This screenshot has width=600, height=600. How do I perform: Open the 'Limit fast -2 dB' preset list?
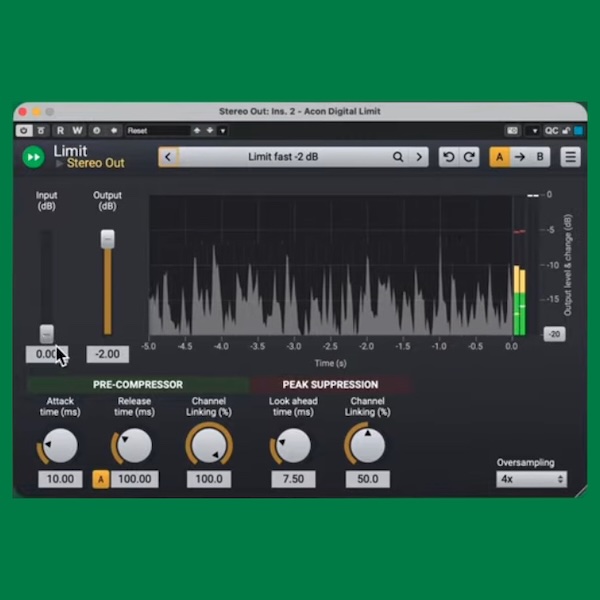click(283, 157)
